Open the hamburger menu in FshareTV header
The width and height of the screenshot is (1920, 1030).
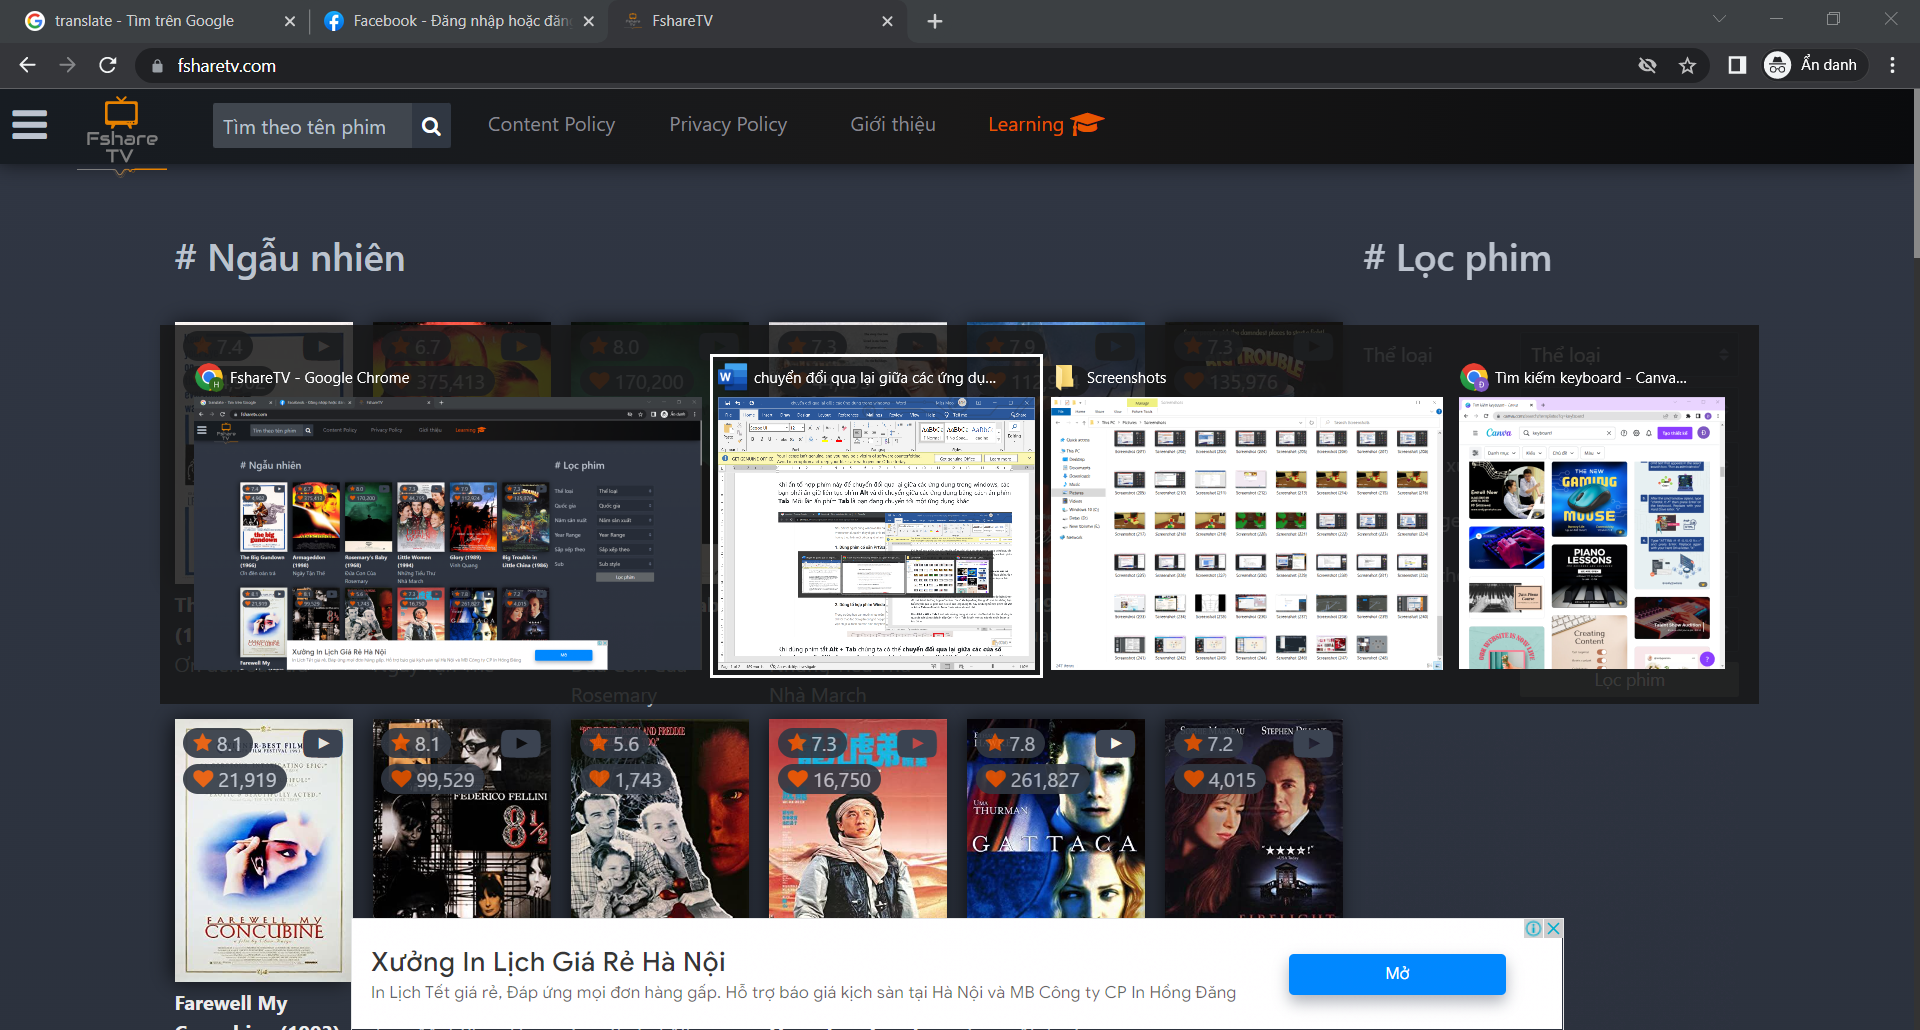tap(30, 125)
